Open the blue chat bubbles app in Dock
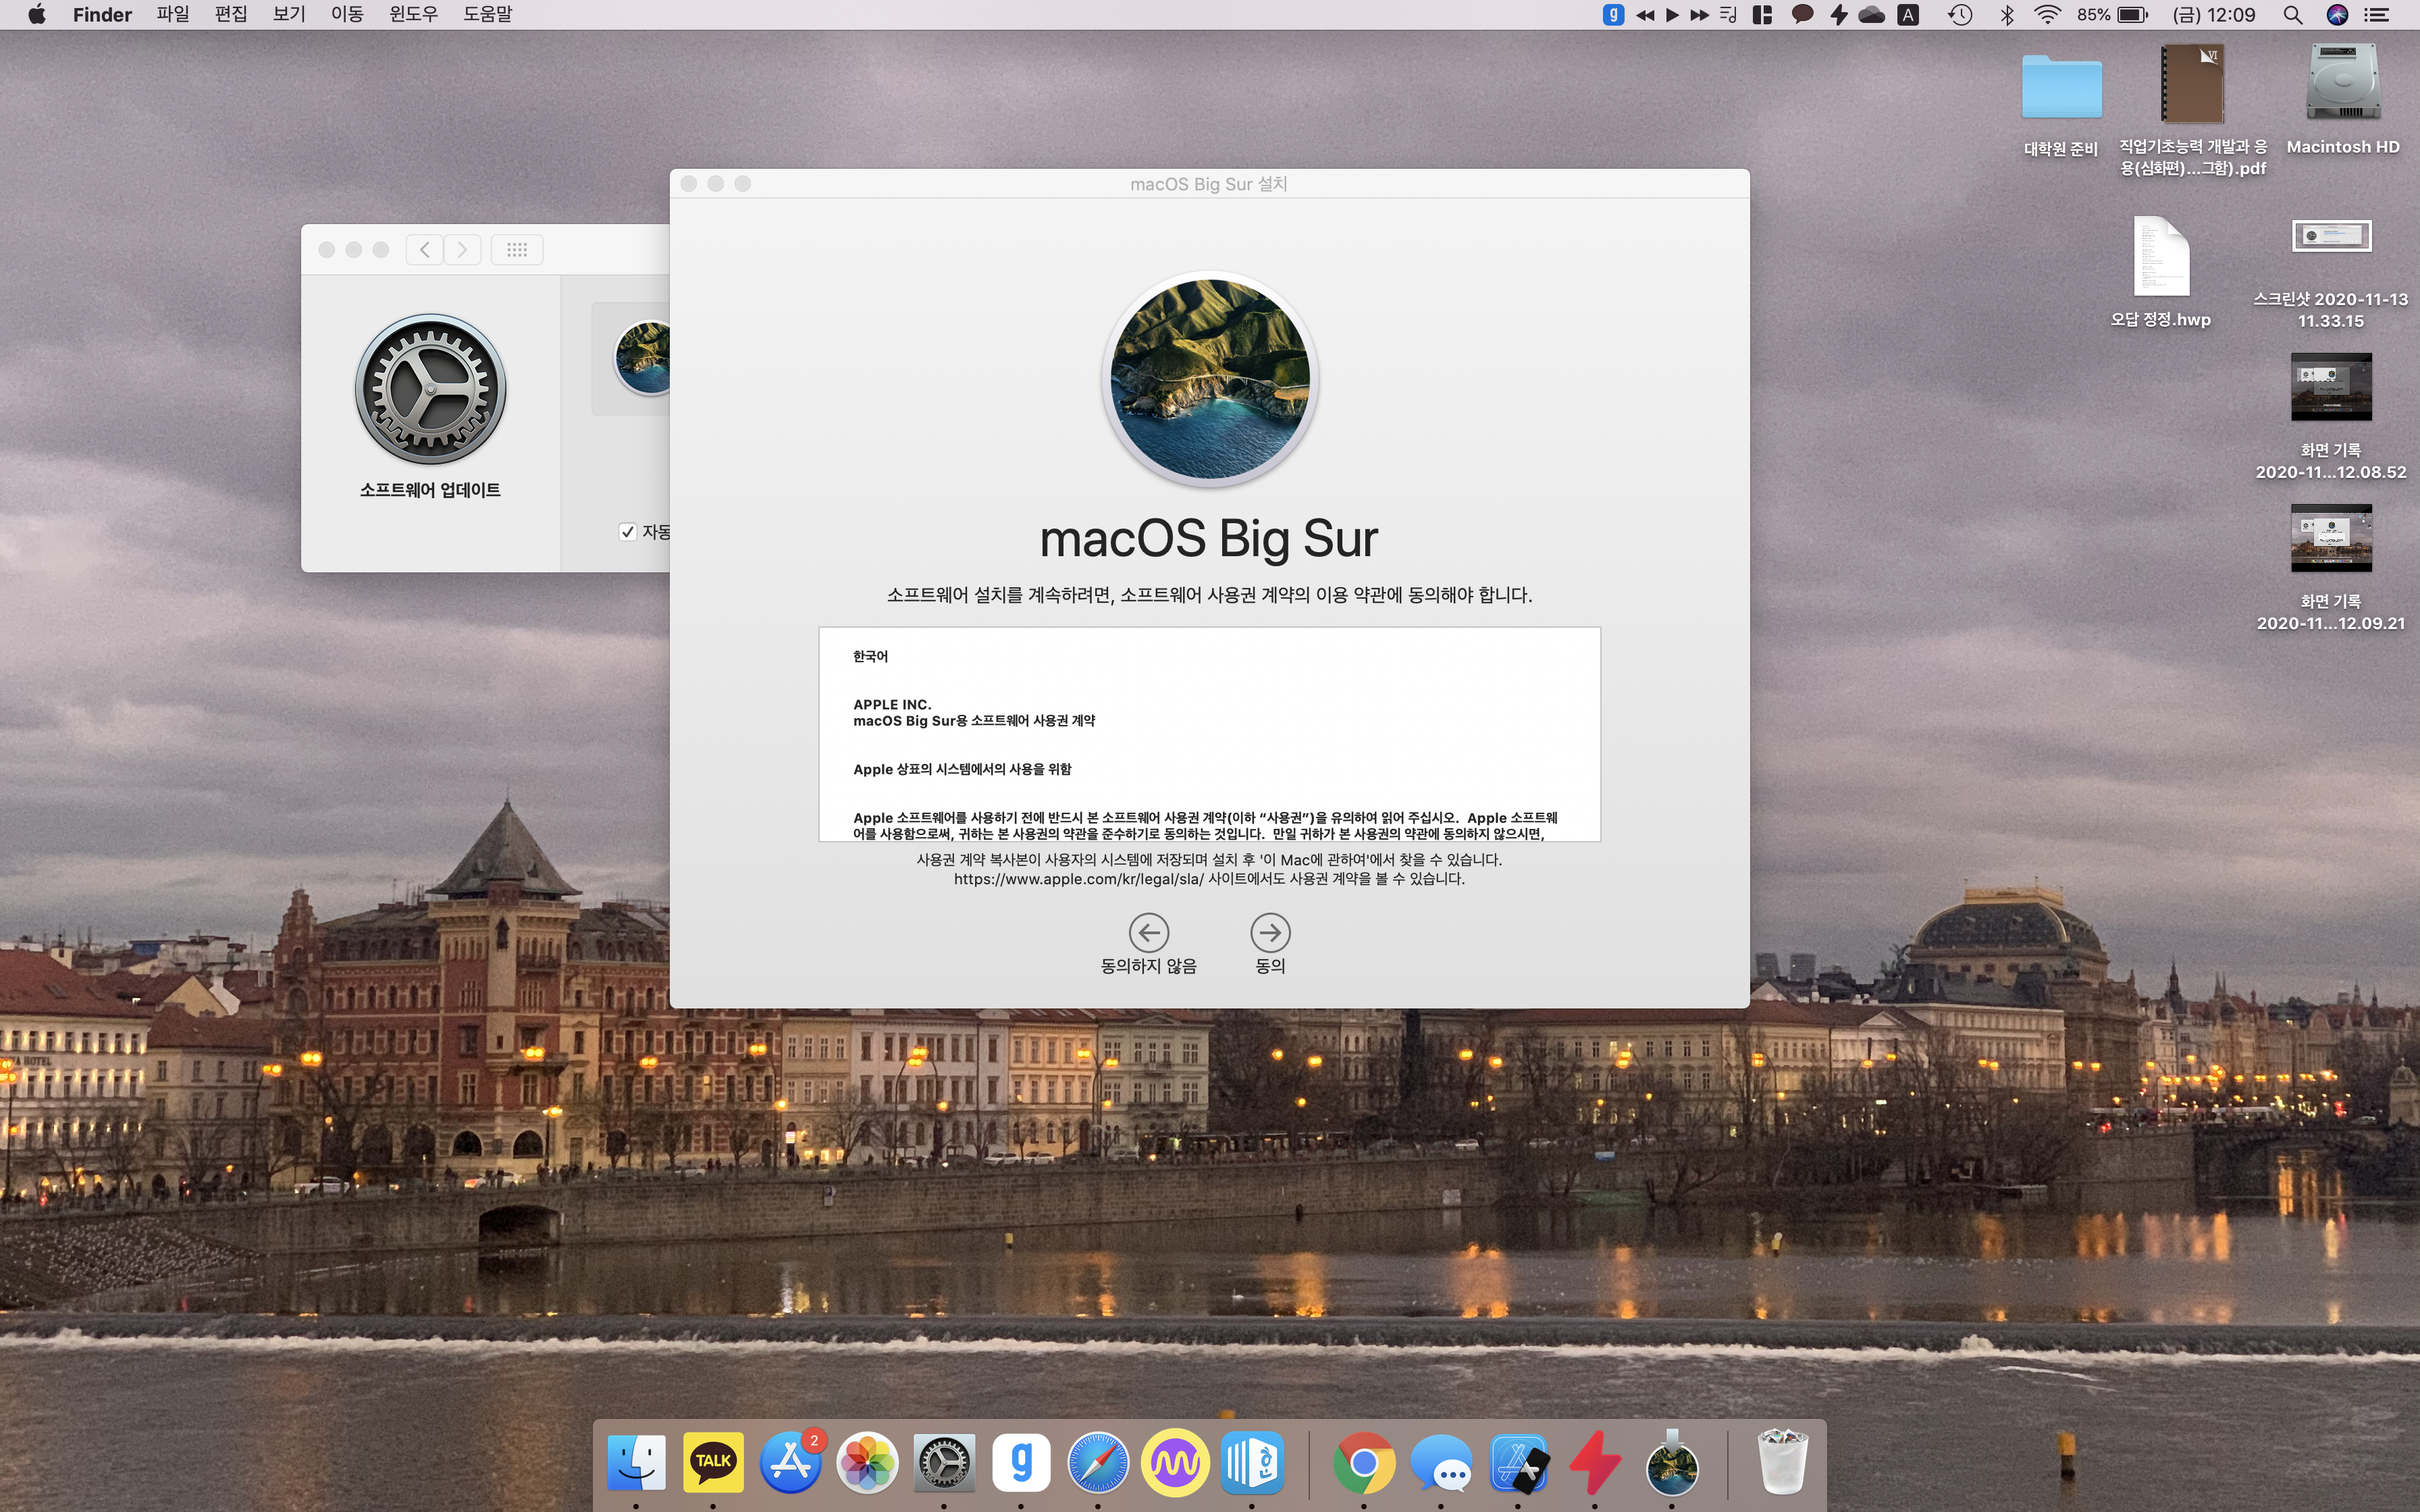Image resolution: width=2420 pixels, height=1512 pixels. [1441, 1462]
